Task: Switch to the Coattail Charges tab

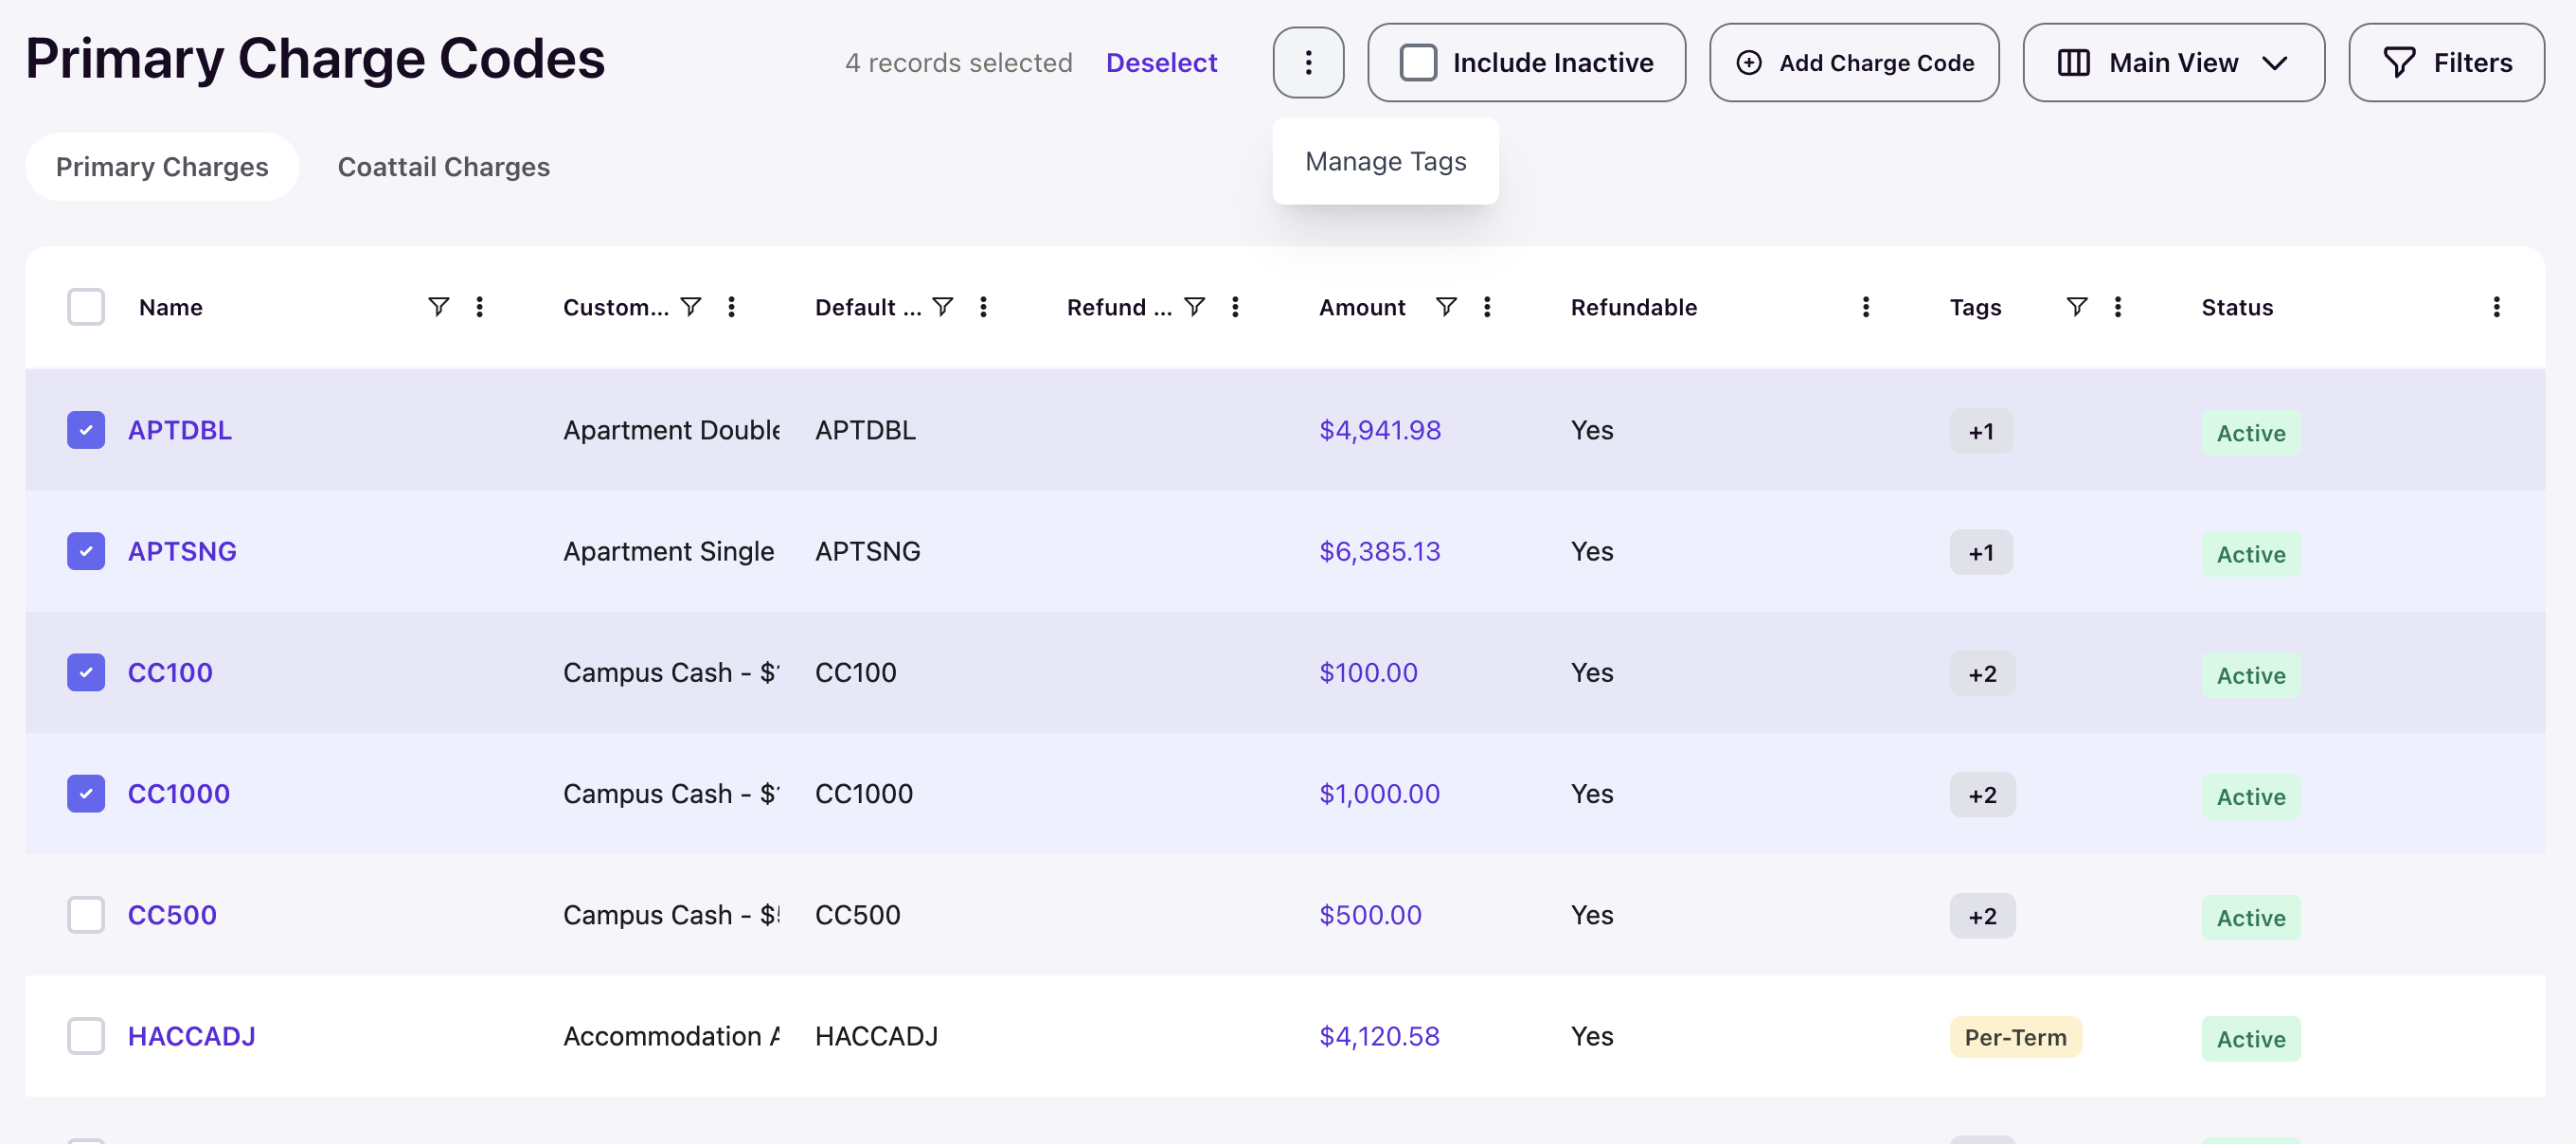Action: (443, 166)
